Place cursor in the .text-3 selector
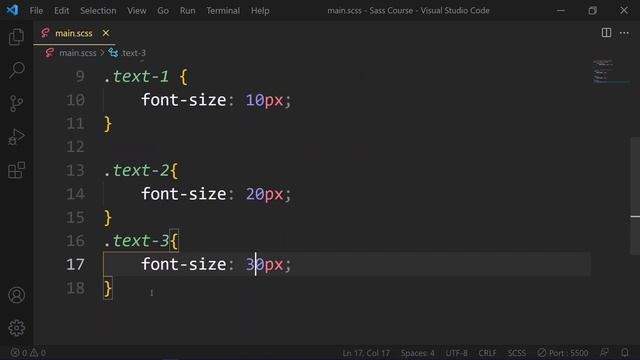The height and width of the screenshot is (360, 640). (x=136, y=241)
